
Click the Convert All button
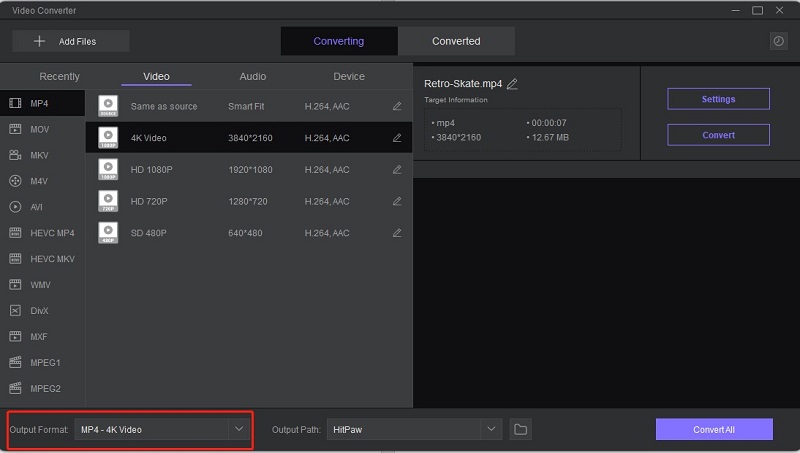pos(714,430)
